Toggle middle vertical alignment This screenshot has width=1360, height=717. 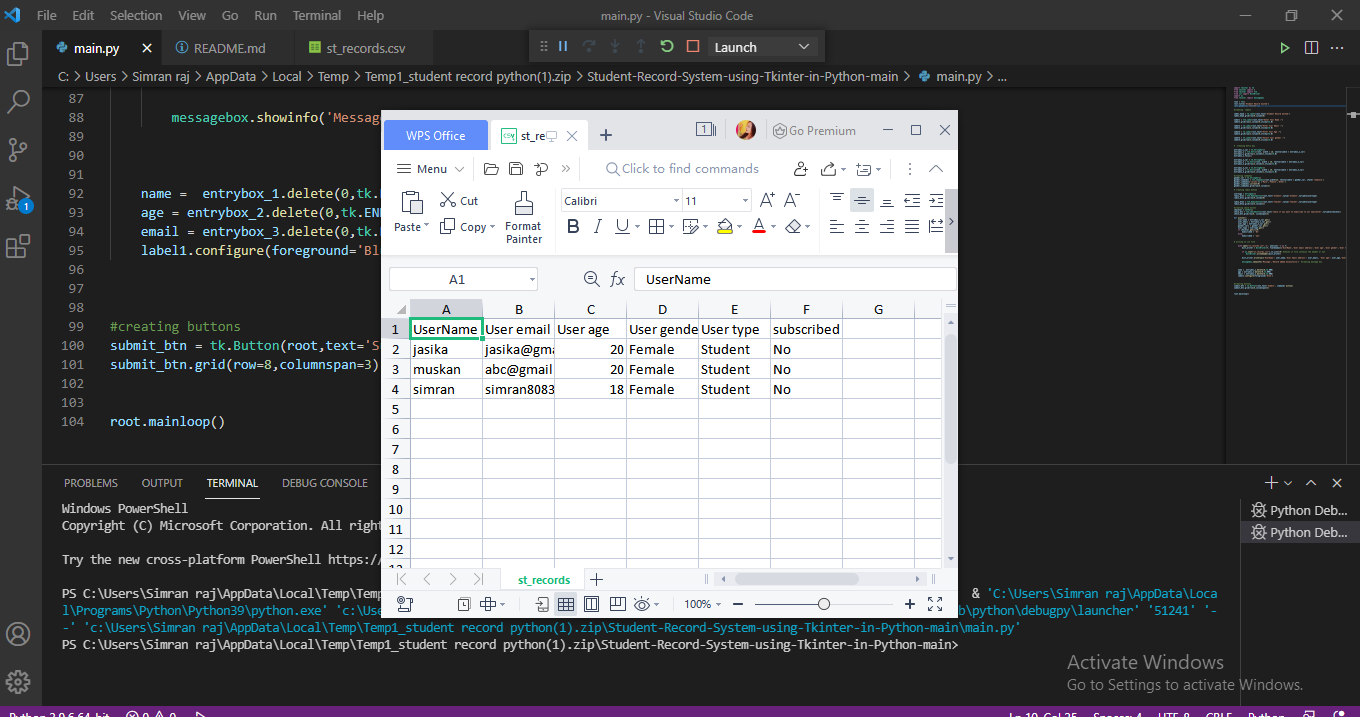pyautogui.click(x=862, y=201)
